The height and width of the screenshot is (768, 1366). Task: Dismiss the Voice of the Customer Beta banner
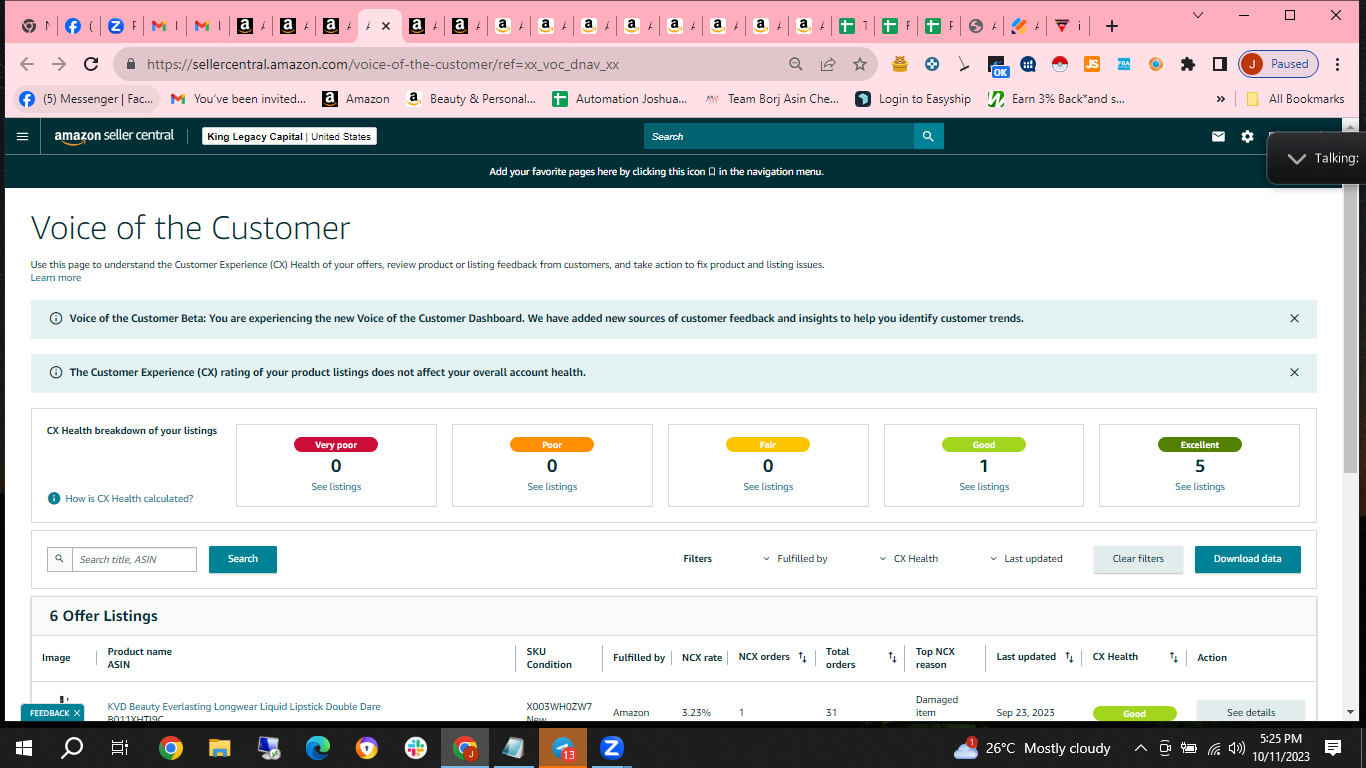[1294, 319]
